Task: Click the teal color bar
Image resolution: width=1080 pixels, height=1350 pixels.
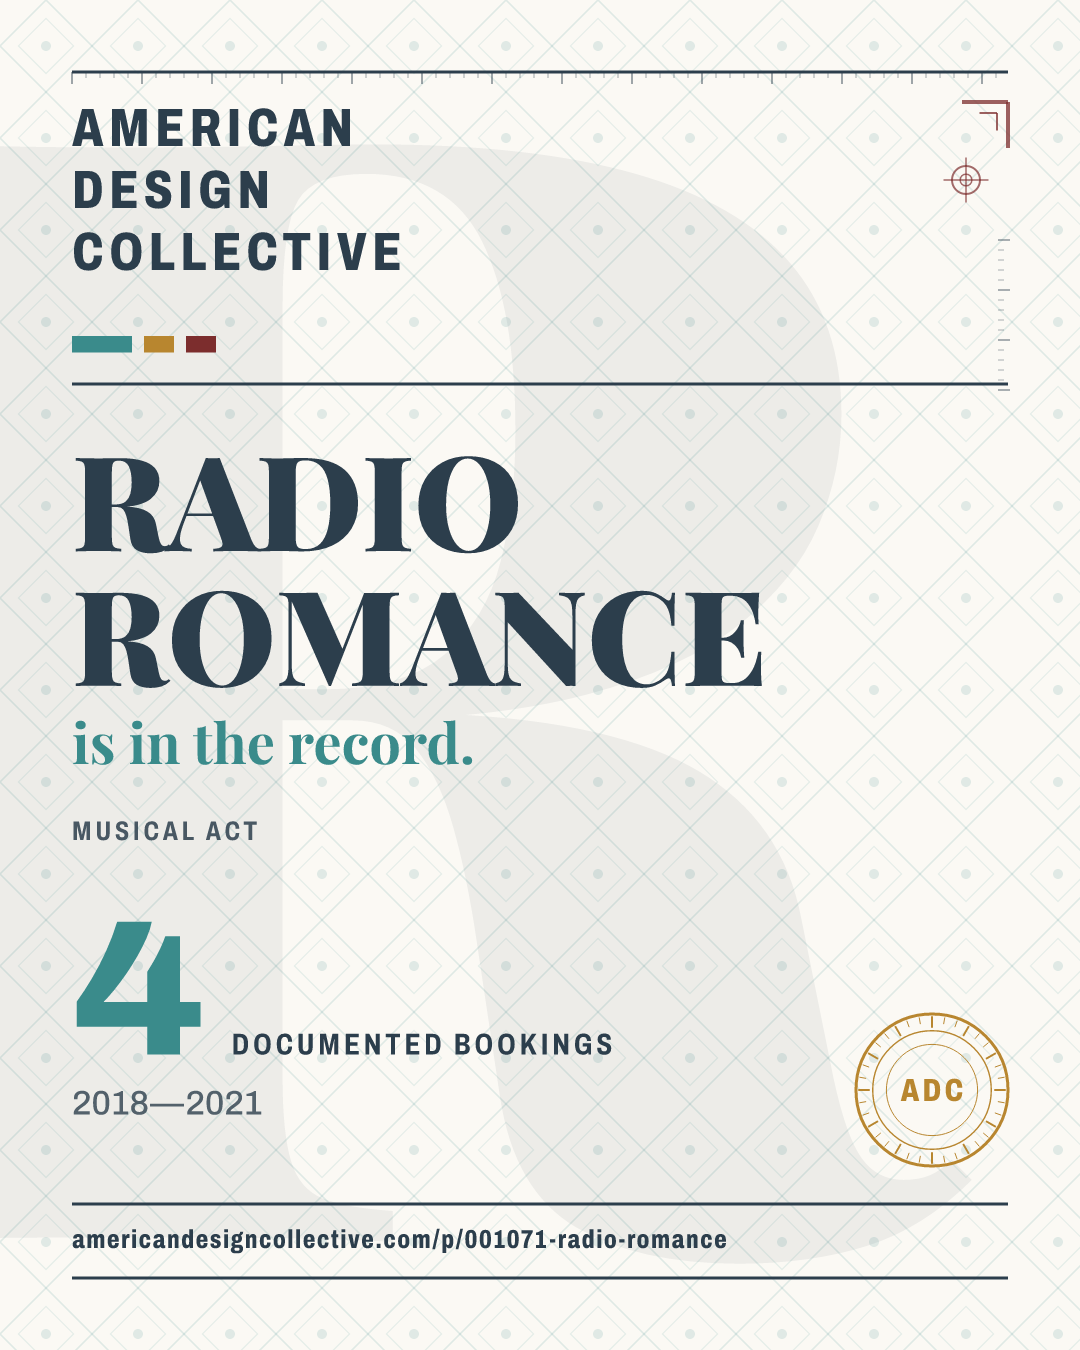Action: [102, 344]
